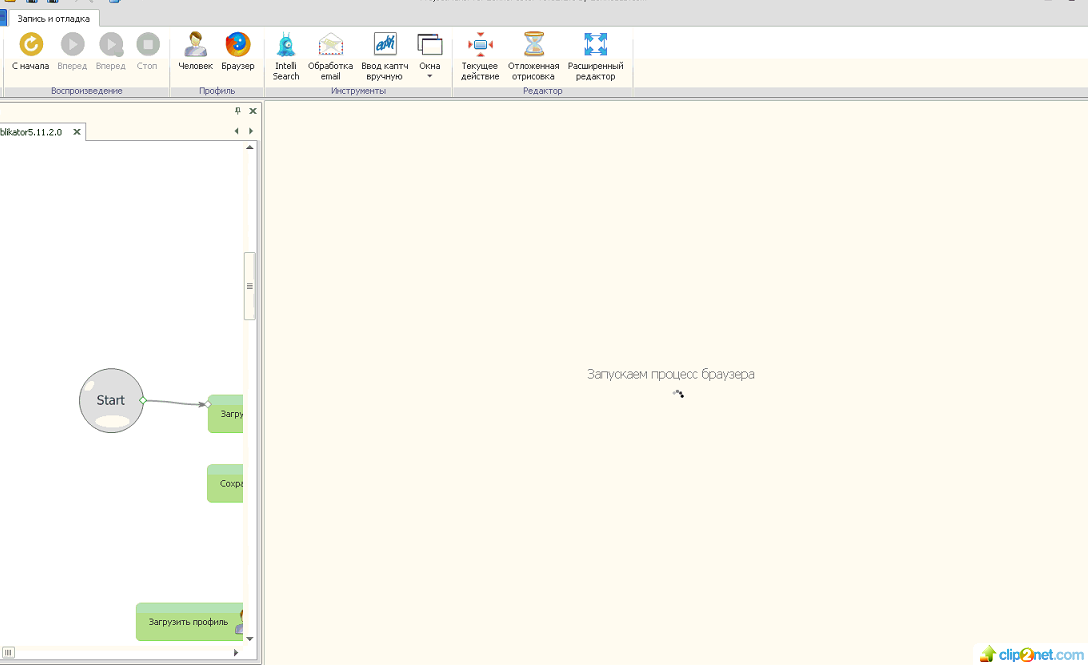Select the blikator5.11.2.0 project tab
This screenshot has height=665, width=1088.
click(x=32, y=132)
